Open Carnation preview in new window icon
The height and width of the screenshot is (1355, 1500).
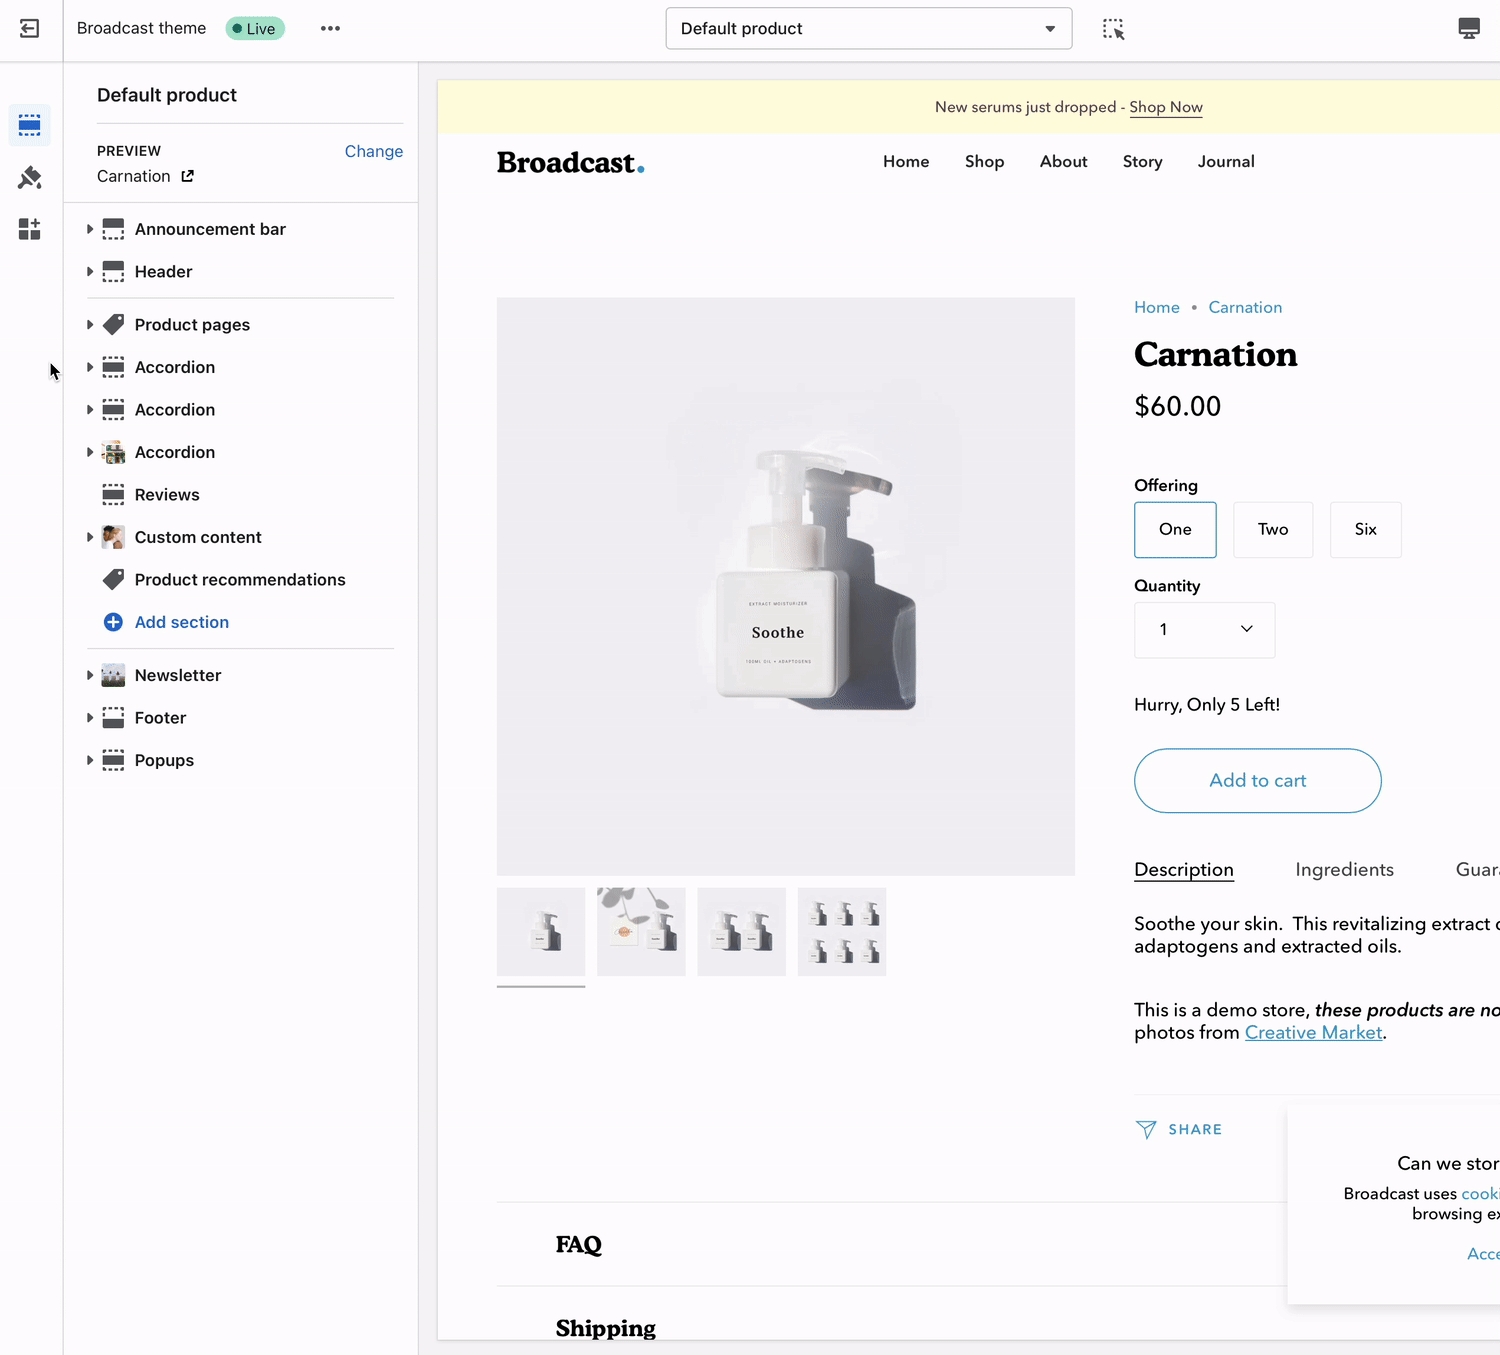[188, 176]
